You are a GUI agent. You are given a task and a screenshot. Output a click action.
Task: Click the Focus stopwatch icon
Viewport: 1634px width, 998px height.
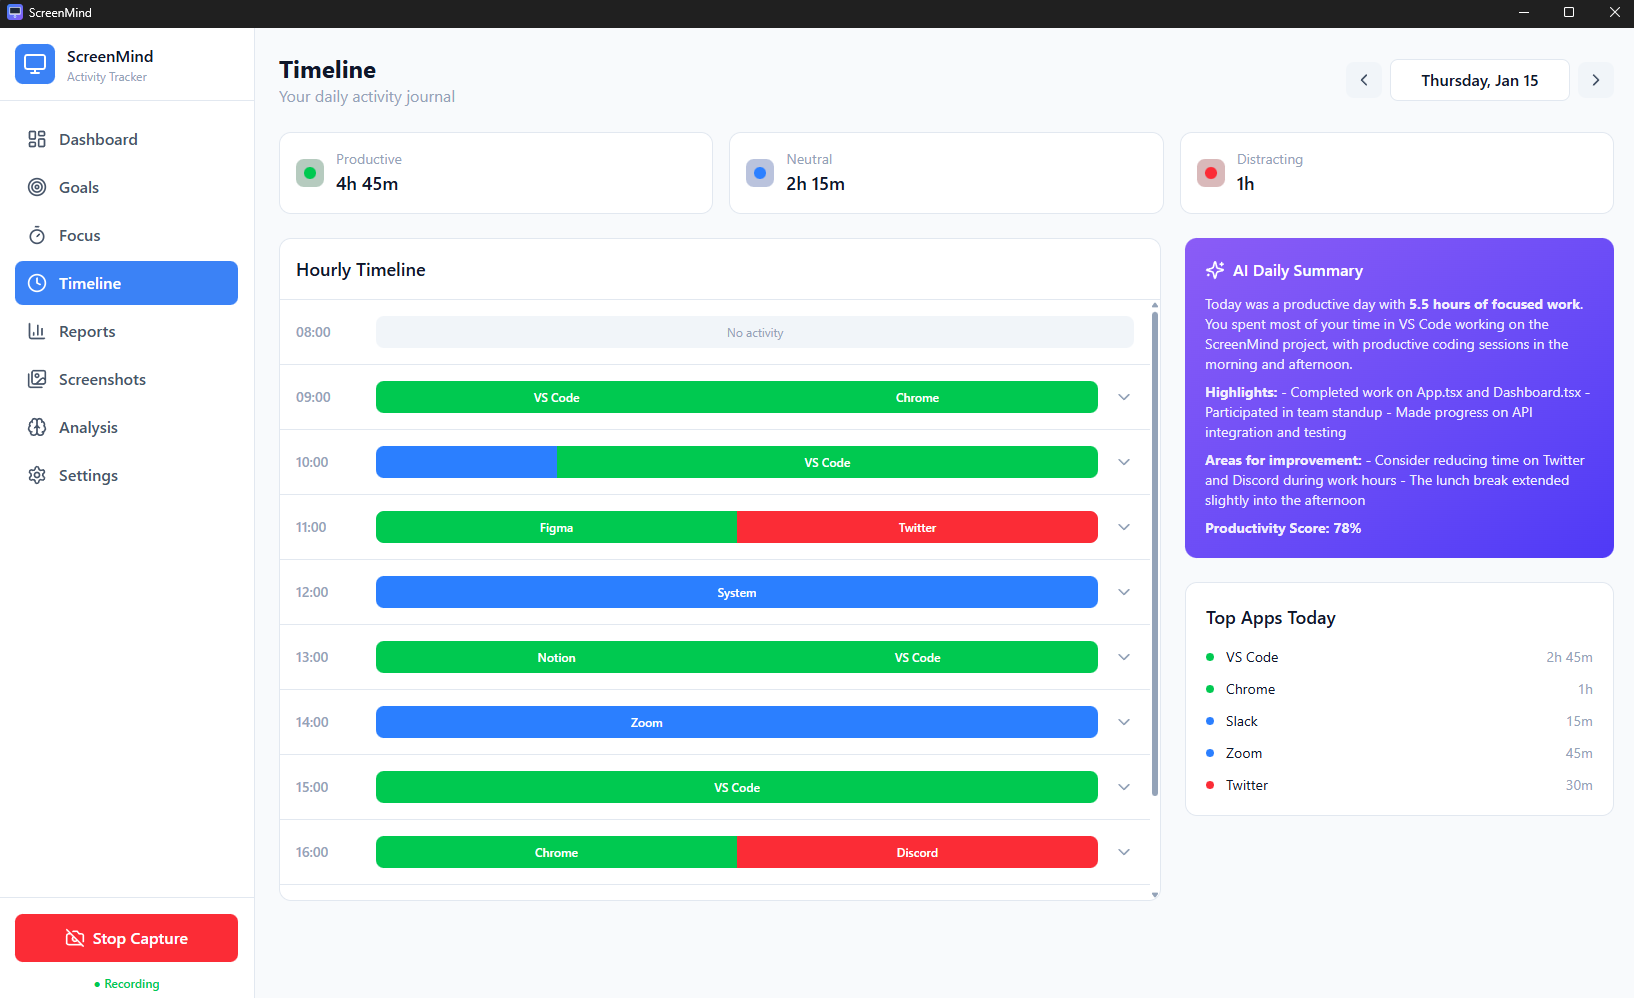point(37,235)
